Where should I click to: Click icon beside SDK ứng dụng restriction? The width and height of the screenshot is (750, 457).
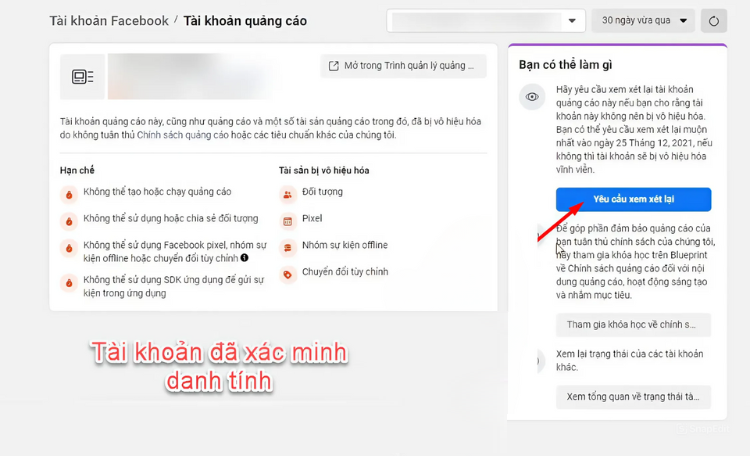click(69, 283)
